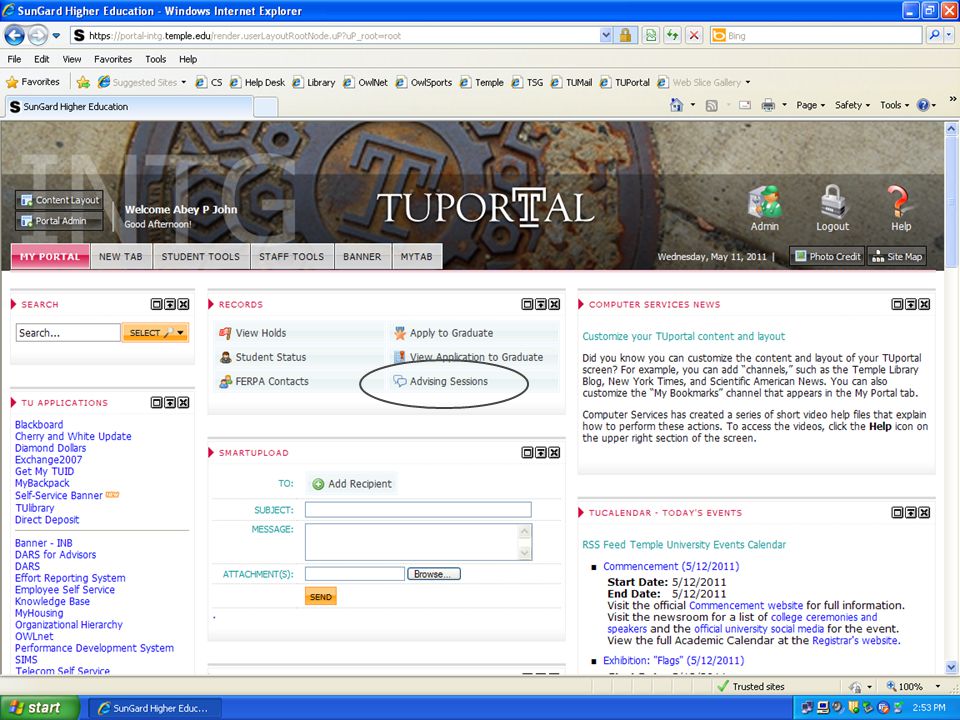Screen dimensions: 960x720
Task: Switch to the STAFF TOOLS tab
Action: 291,257
